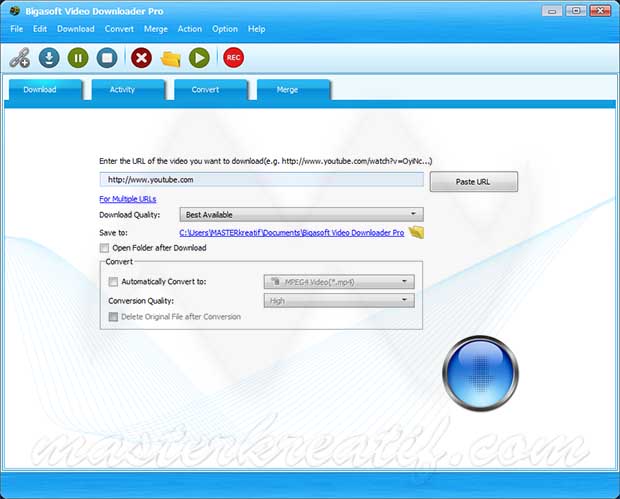
Task: Click the Paste URL link-chain toolbar icon
Action: point(20,58)
